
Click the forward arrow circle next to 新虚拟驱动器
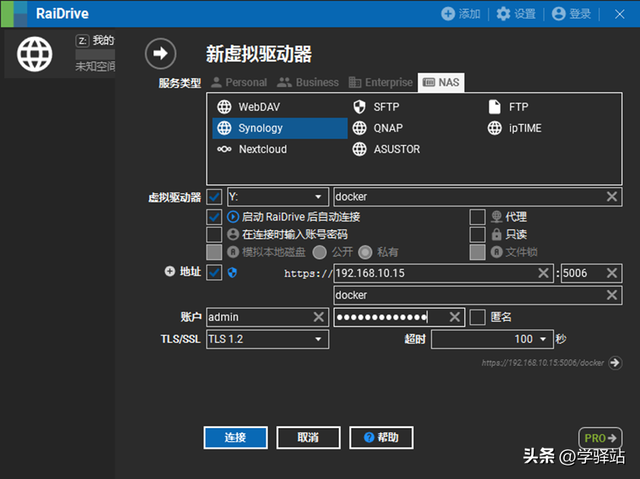160,53
